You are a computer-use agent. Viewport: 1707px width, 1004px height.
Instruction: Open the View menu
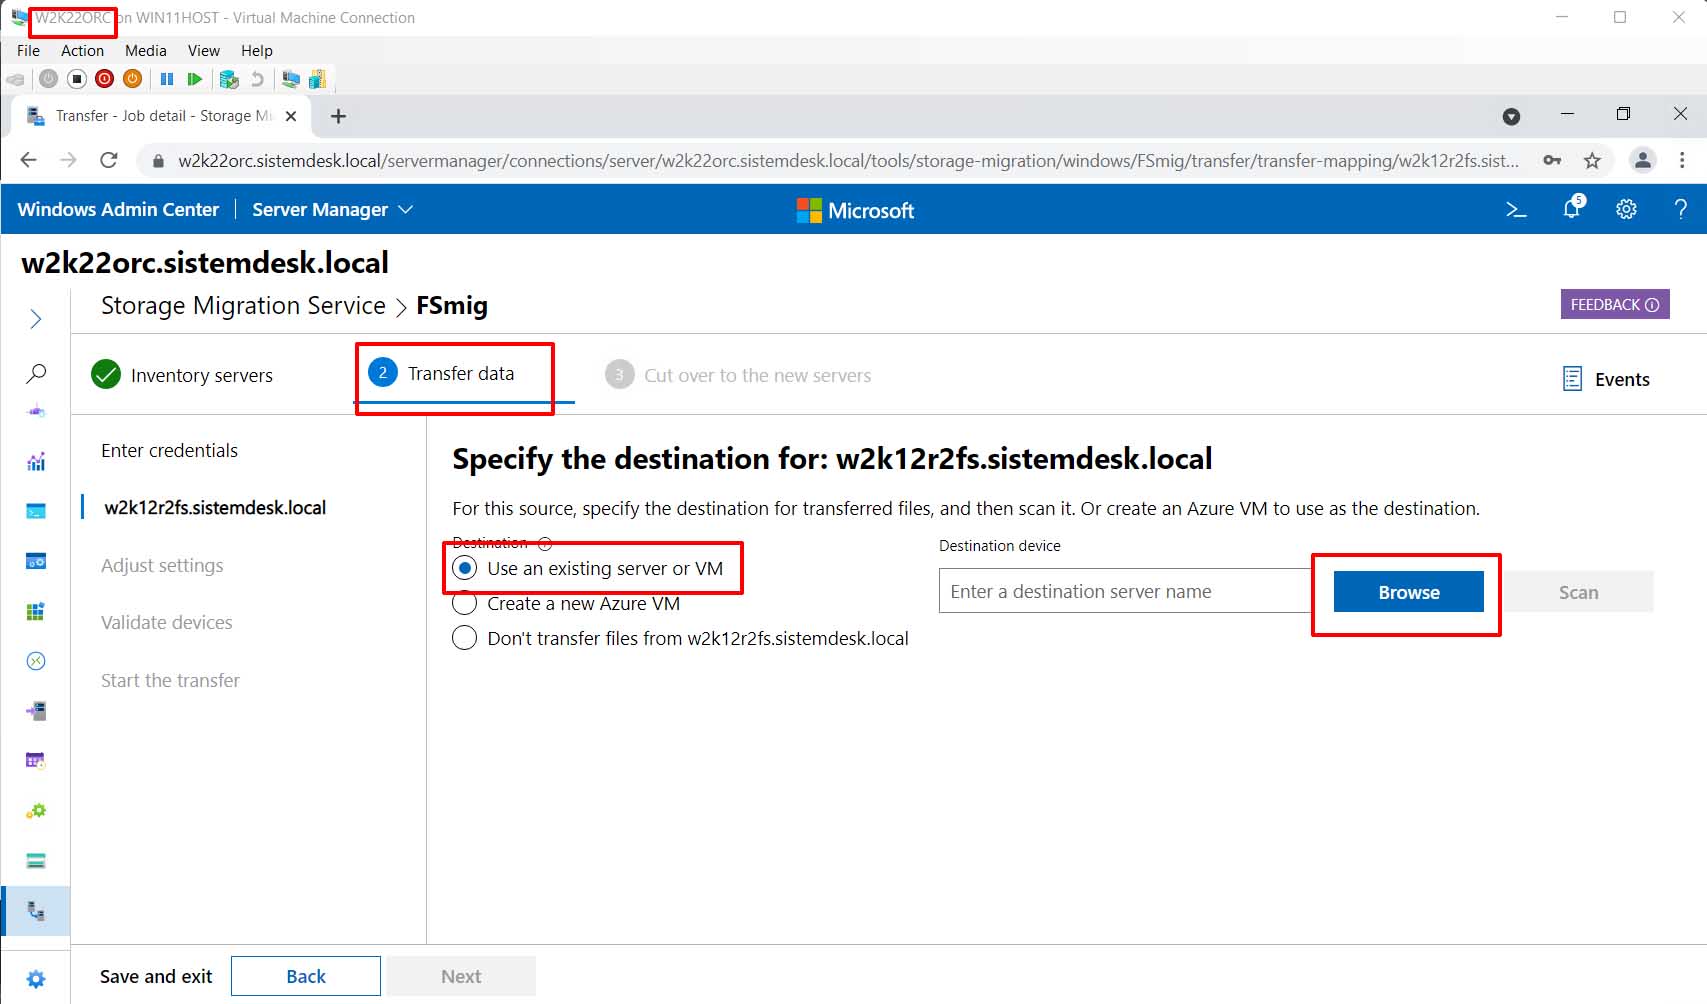[x=203, y=50]
